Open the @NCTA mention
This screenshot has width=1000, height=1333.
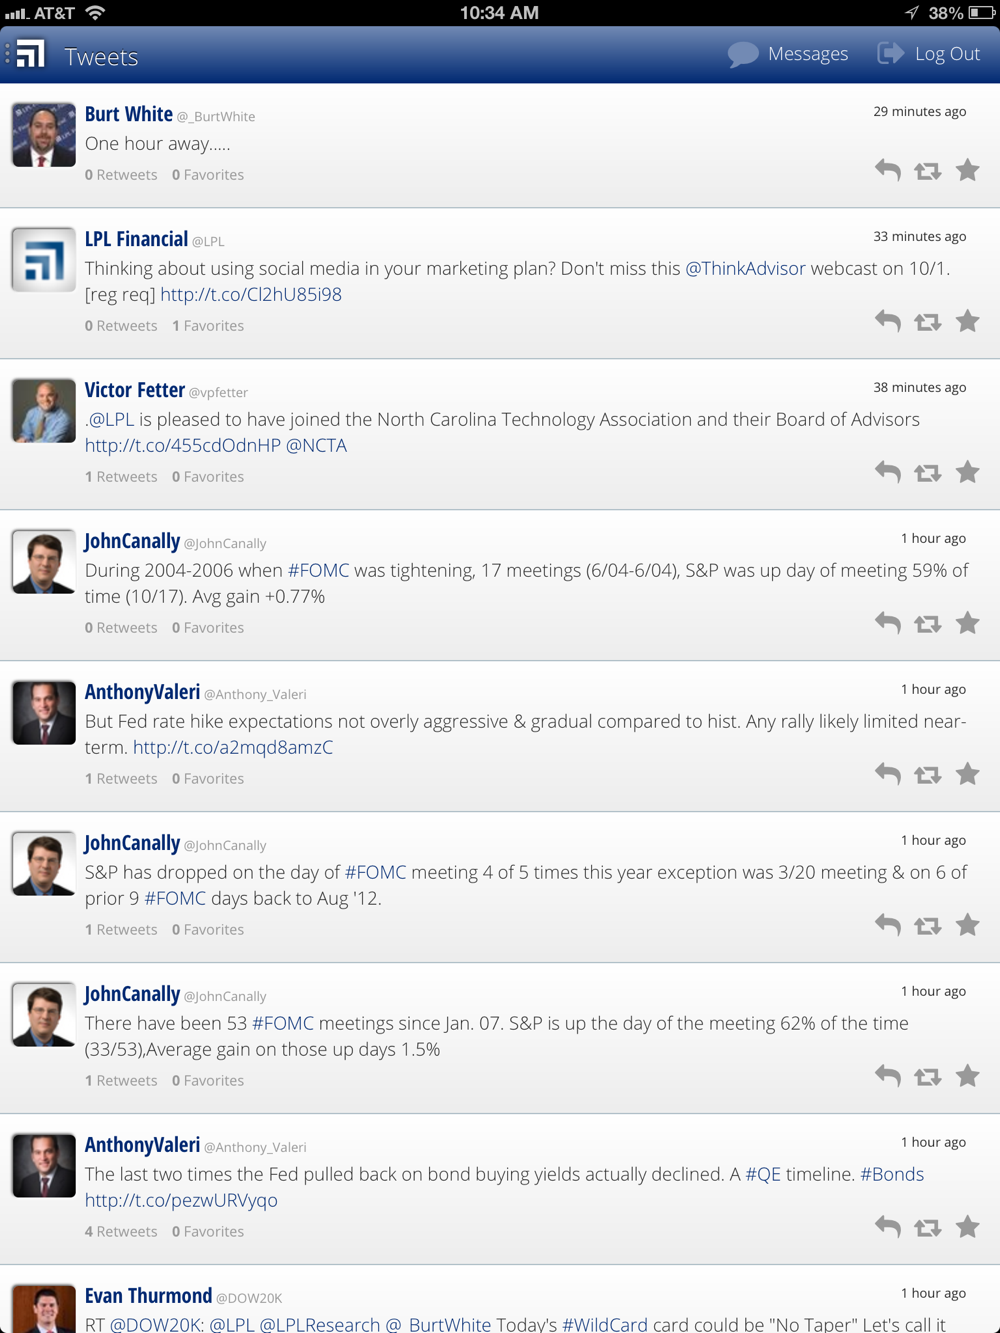[x=316, y=446]
